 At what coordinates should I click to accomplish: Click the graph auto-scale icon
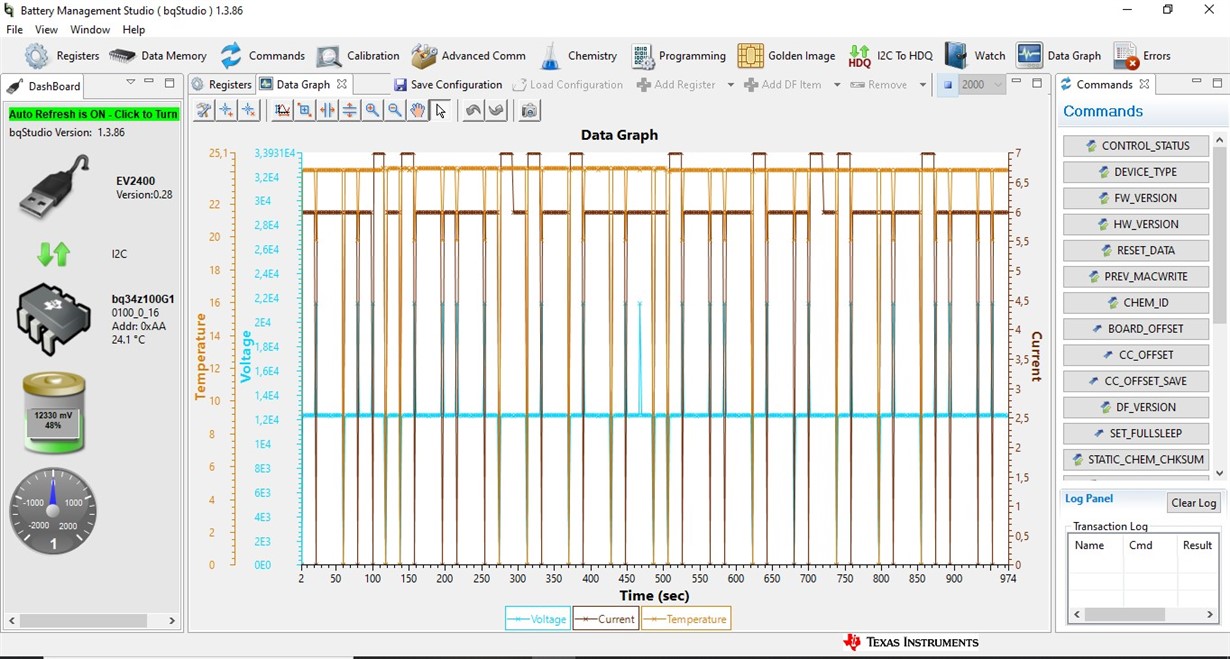(282, 110)
